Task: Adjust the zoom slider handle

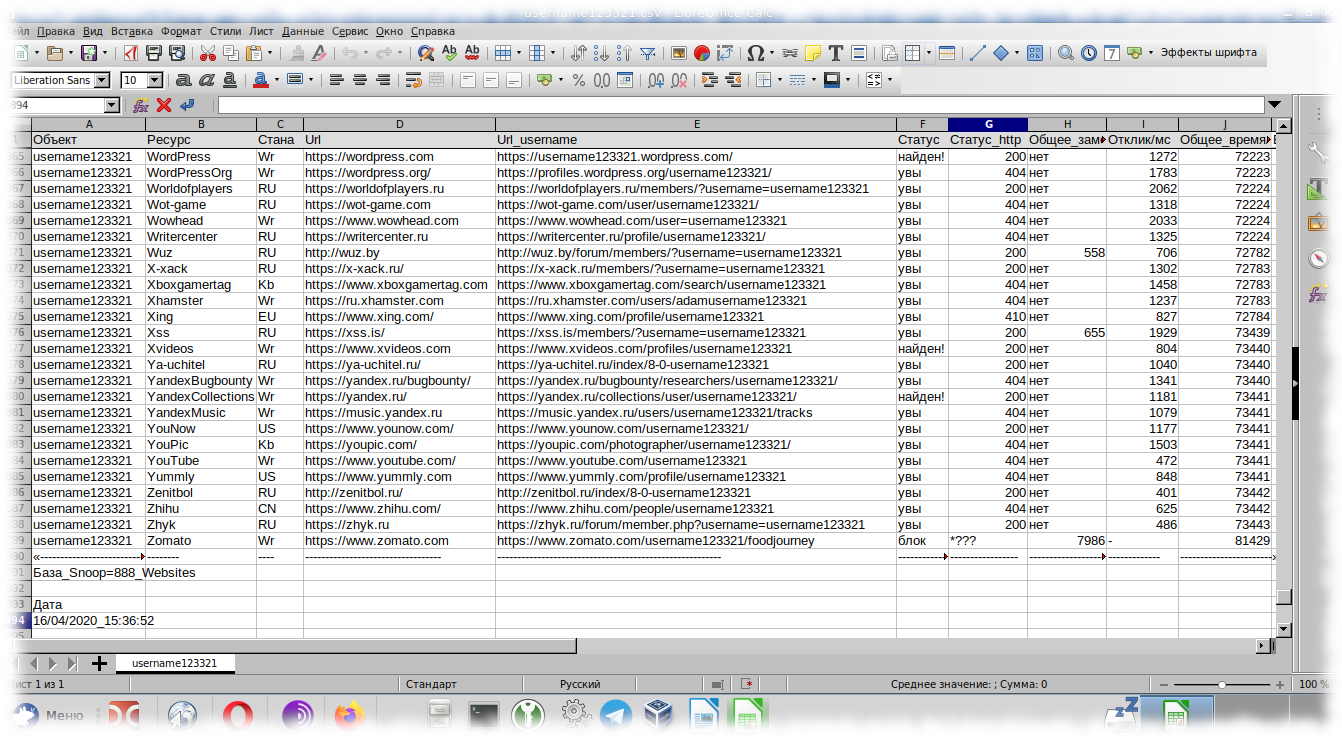Action: [1221, 685]
